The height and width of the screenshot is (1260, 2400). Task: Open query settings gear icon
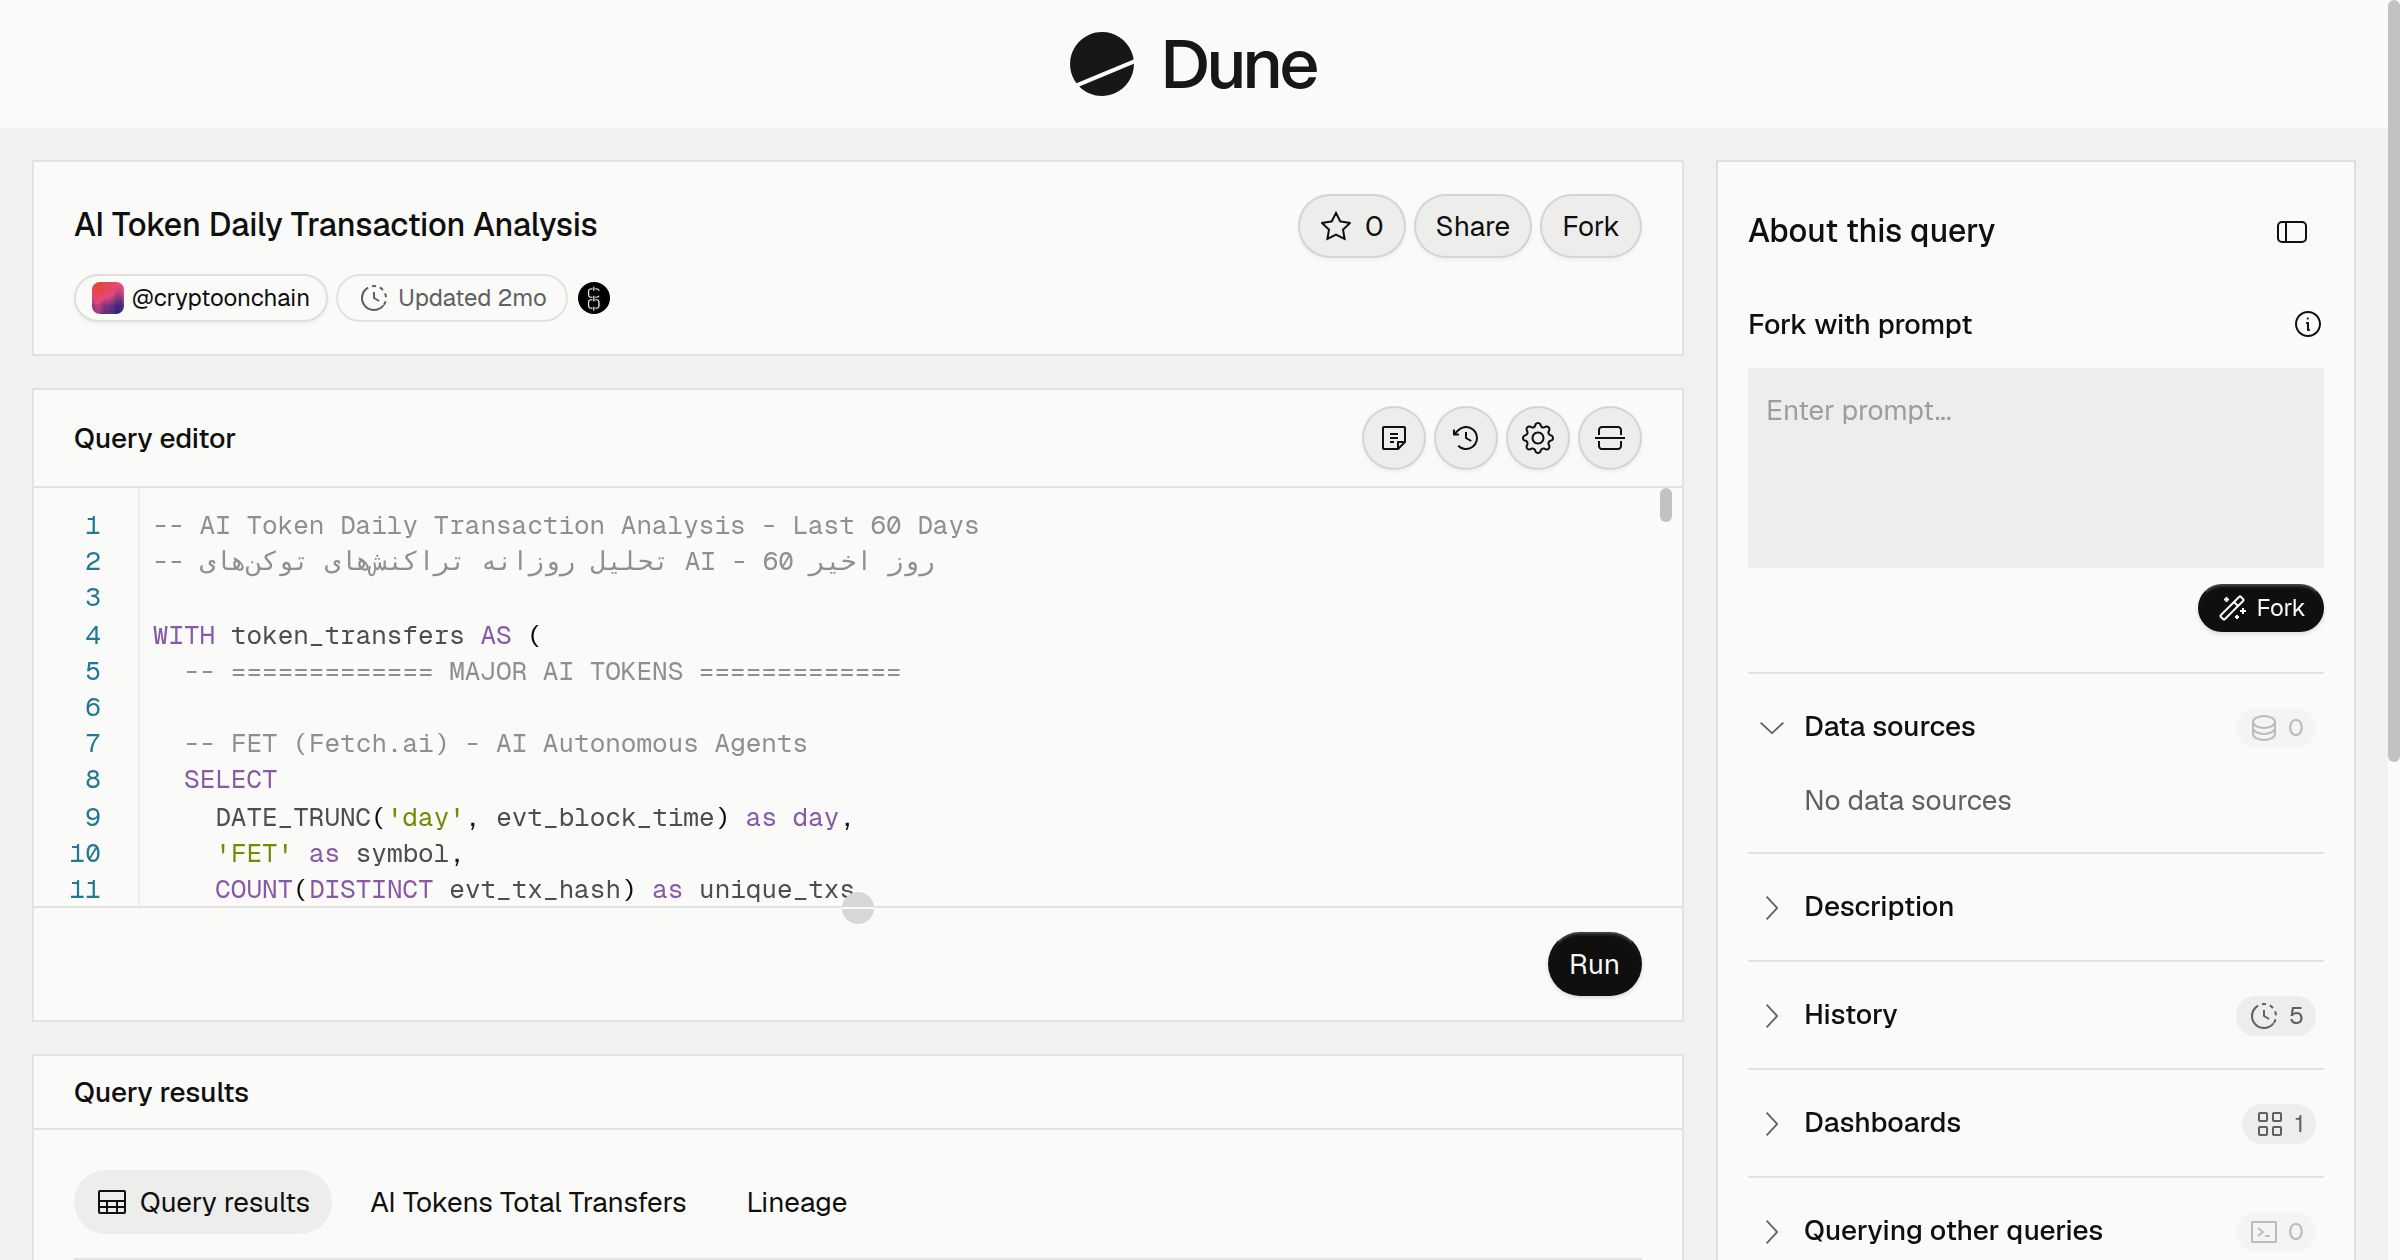point(1537,438)
